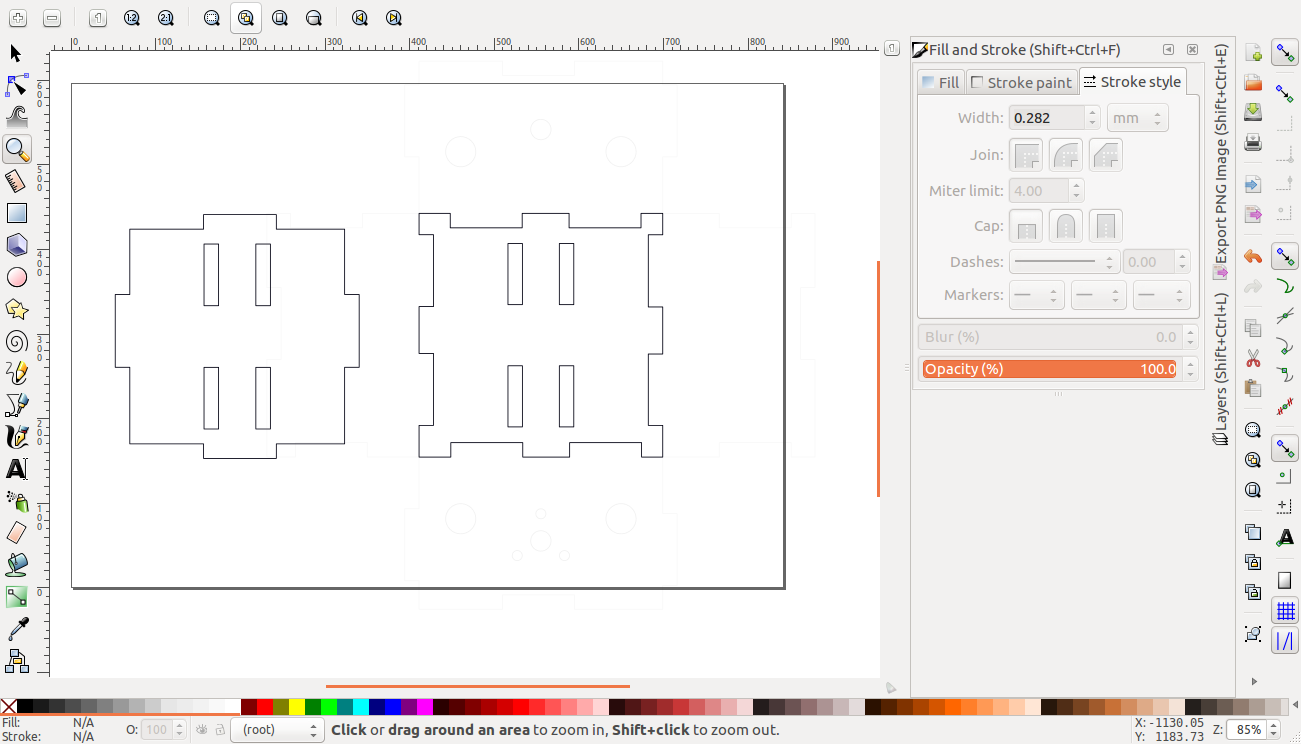Open the (root) layer dropdown
The width and height of the screenshot is (1301, 744).
(x=276, y=730)
